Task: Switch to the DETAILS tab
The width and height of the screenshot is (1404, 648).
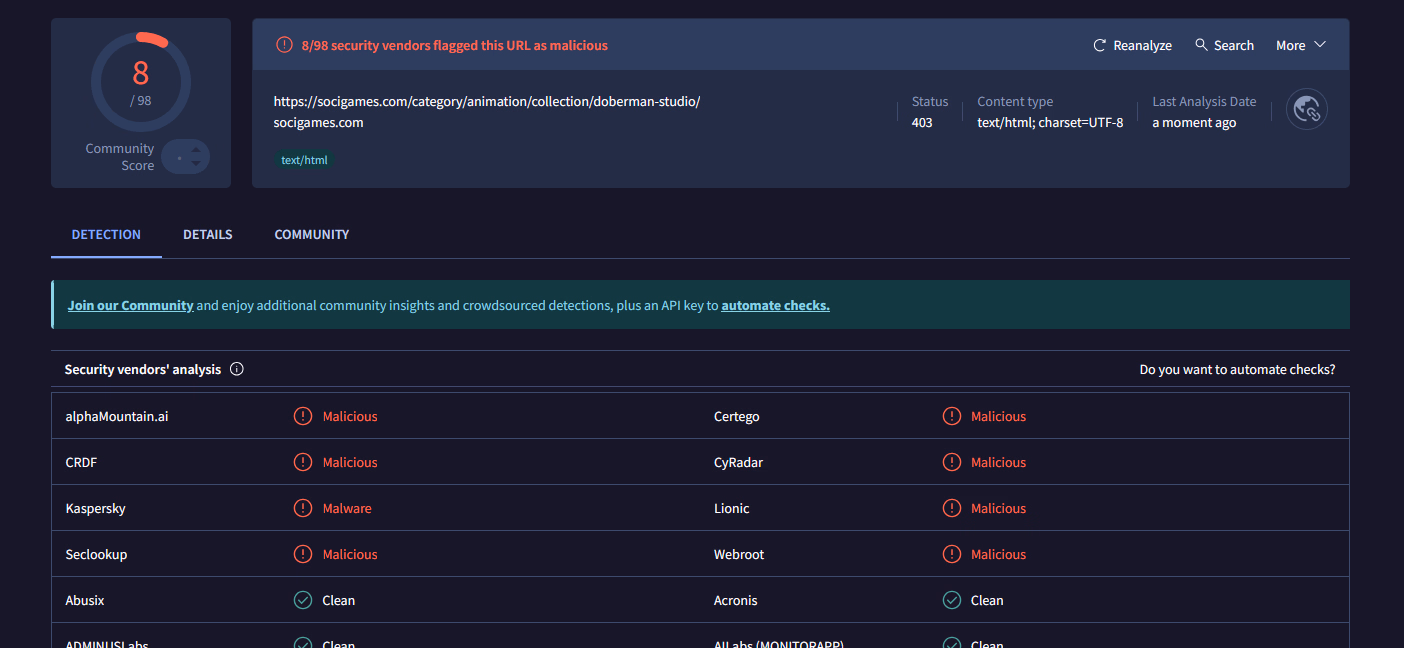Action: (x=207, y=235)
